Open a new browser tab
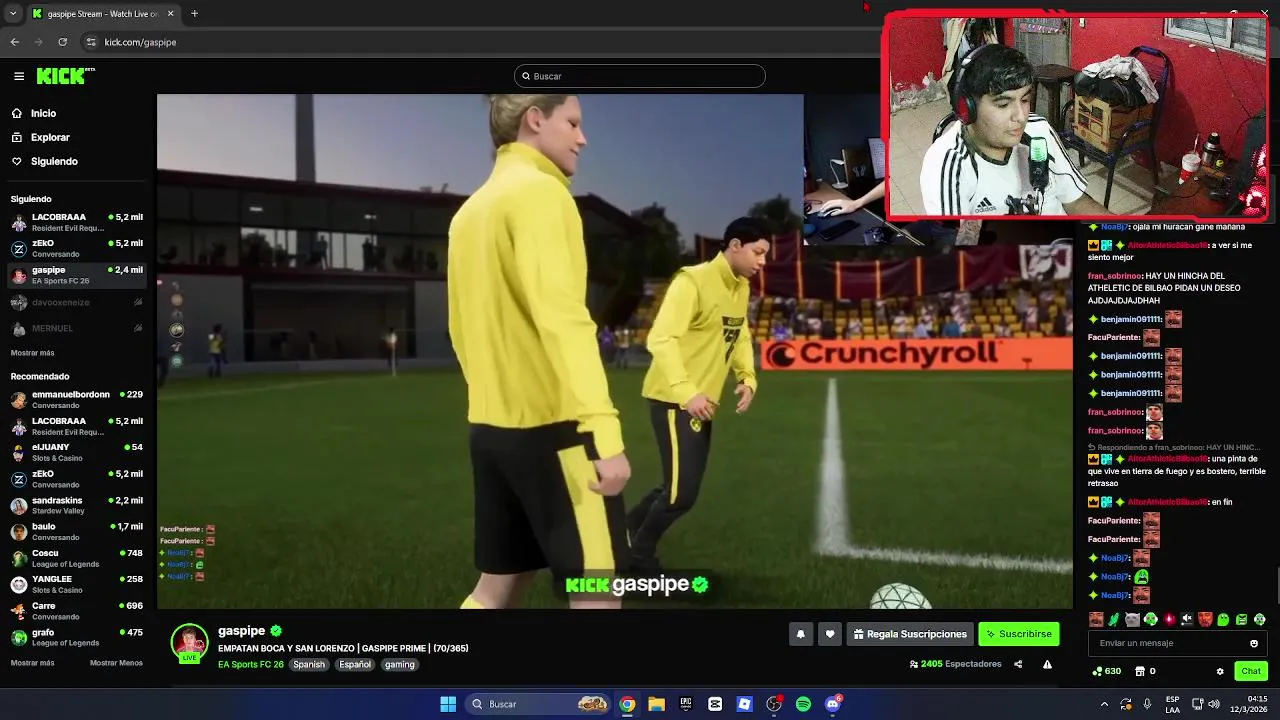Image resolution: width=1280 pixels, height=720 pixels. tap(194, 14)
